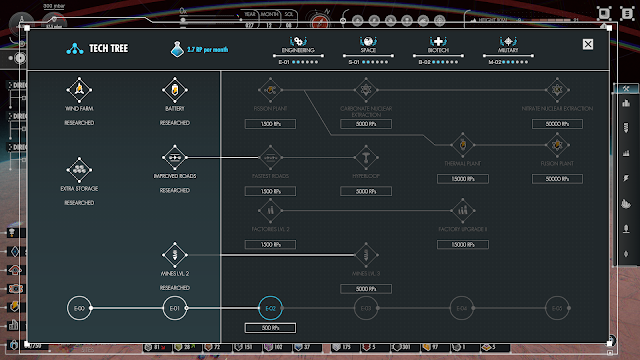Screen dimensions: 640x360
Task: Select the Fission Plant node
Action: pos(270,90)
